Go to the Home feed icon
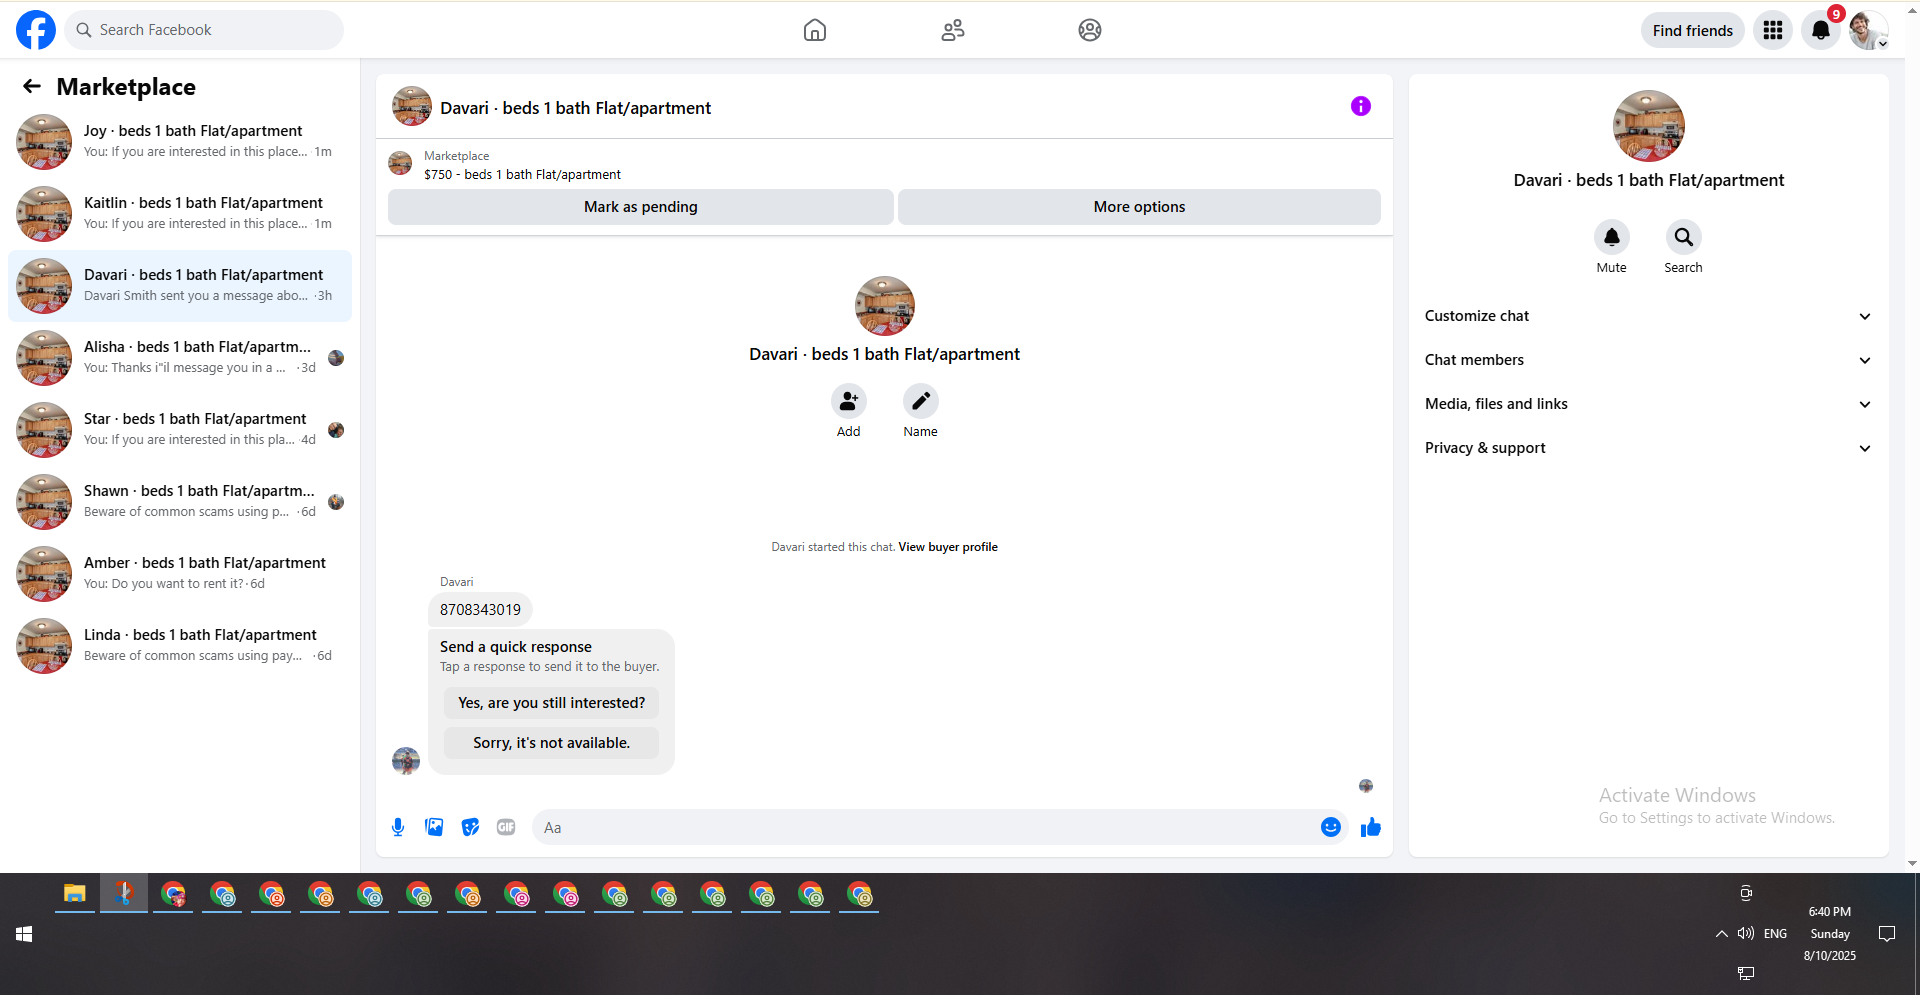Viewport: 1920px width, 995px height. coord(815,30)
